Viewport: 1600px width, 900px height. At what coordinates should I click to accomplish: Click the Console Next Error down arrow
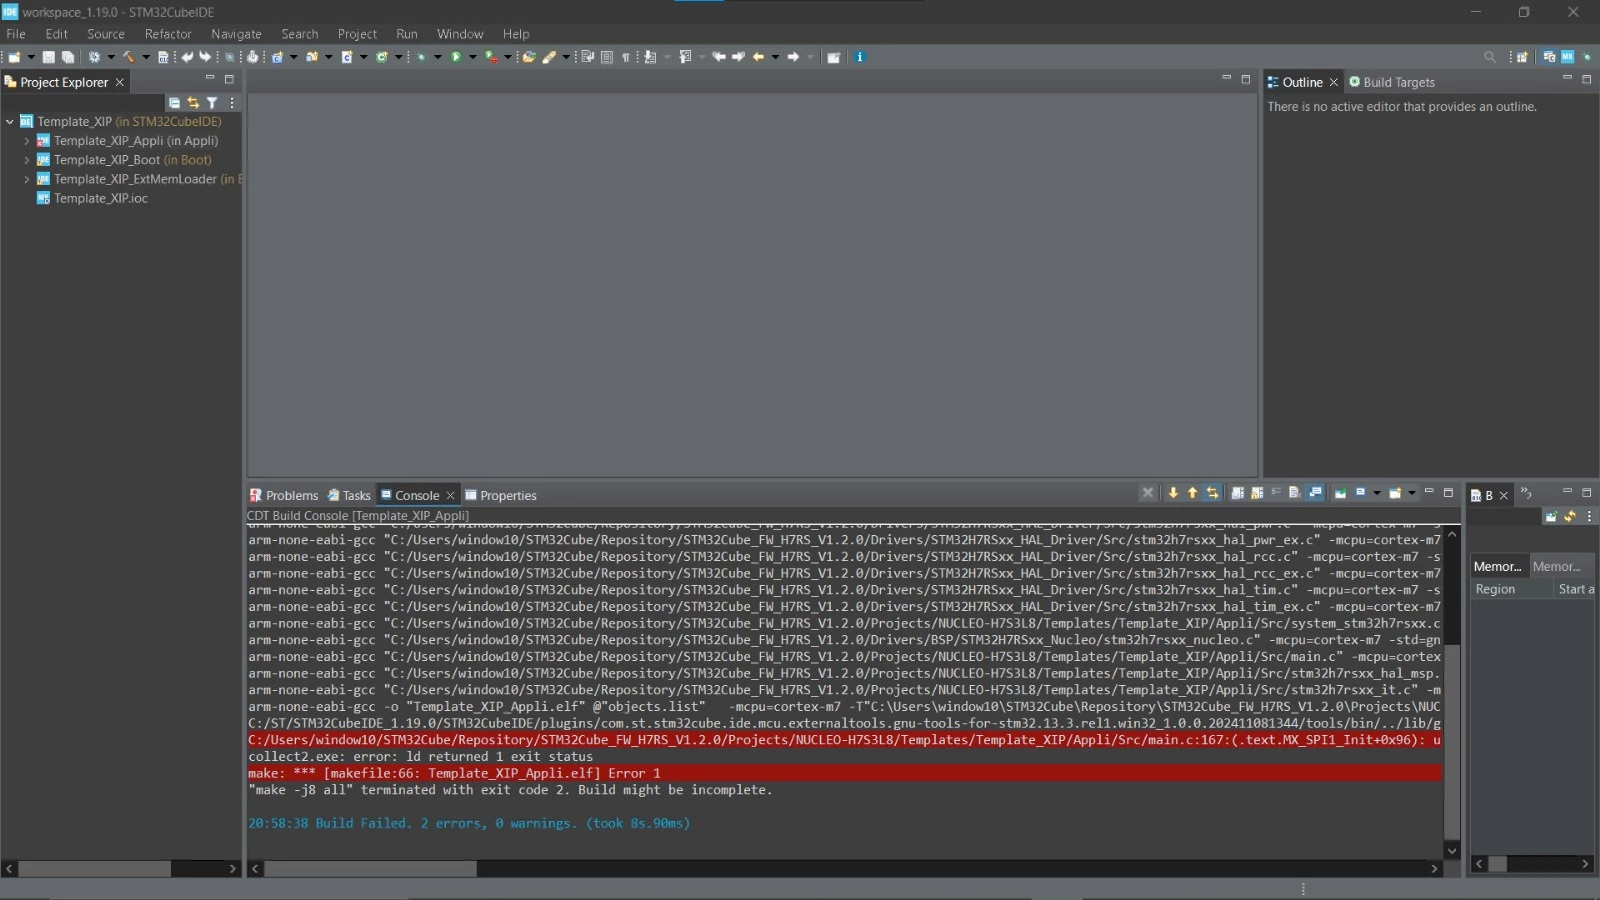pos(1173,493)
